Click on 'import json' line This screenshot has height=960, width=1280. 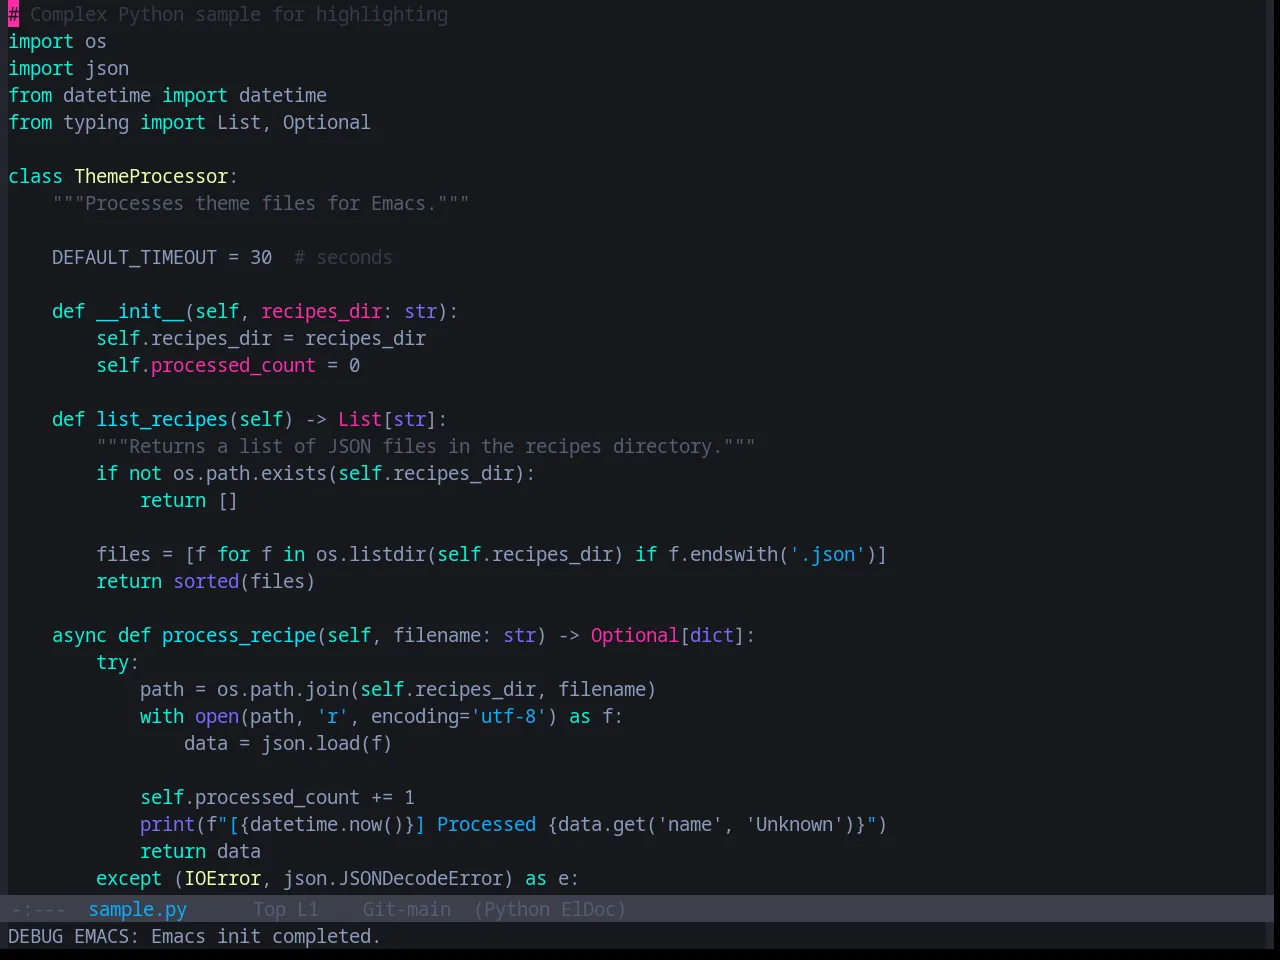click(68, 68)
